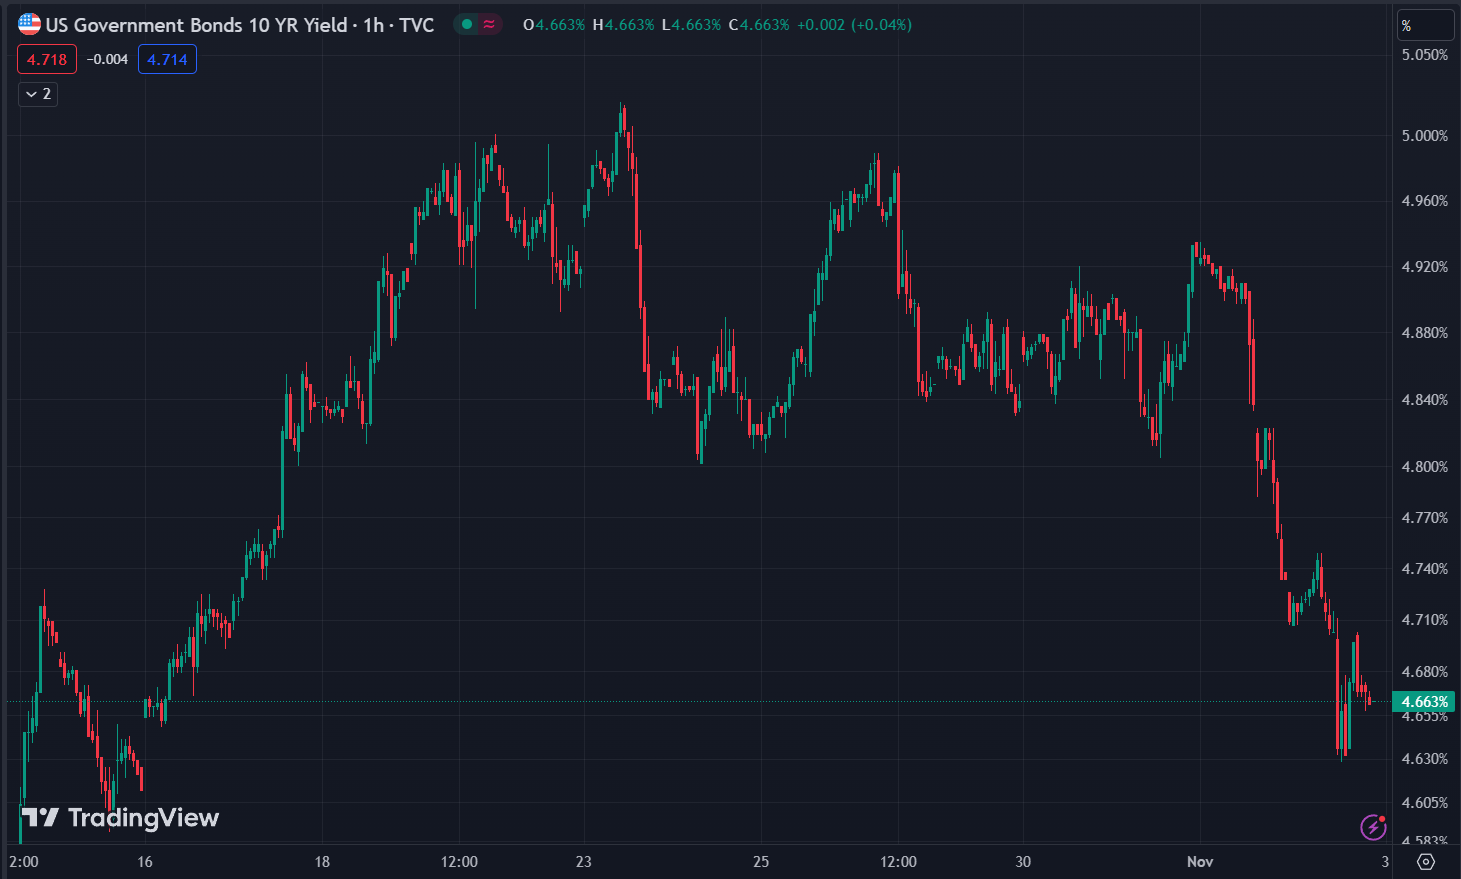Change the 1h interval in the chart title
The width and height of the screenshot is (1461, 879).
coord(373,25)
